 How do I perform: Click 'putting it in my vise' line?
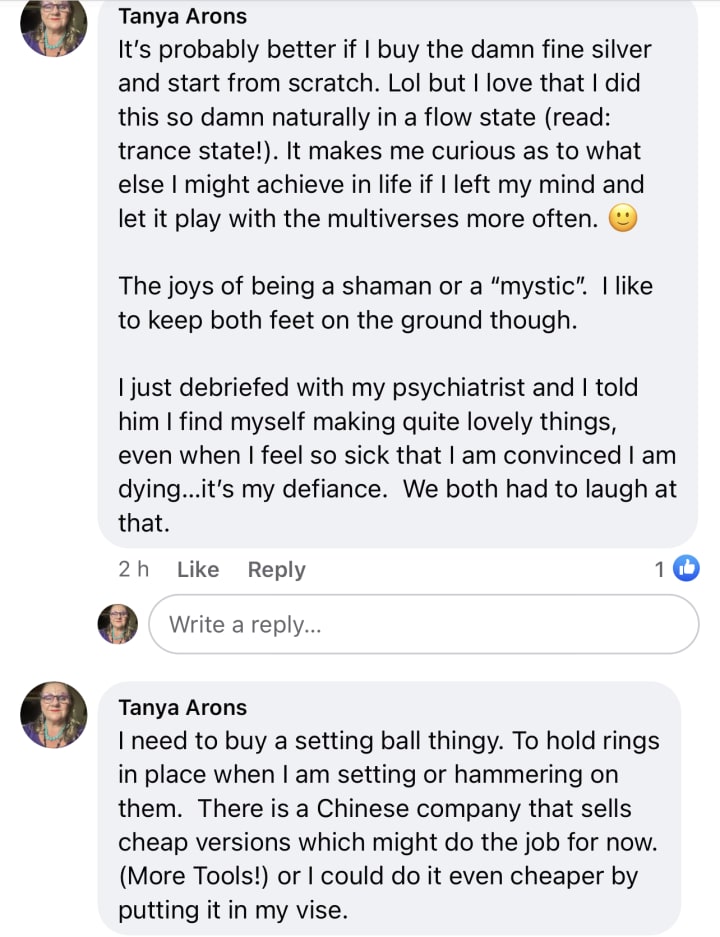click(x=230, y=911)
